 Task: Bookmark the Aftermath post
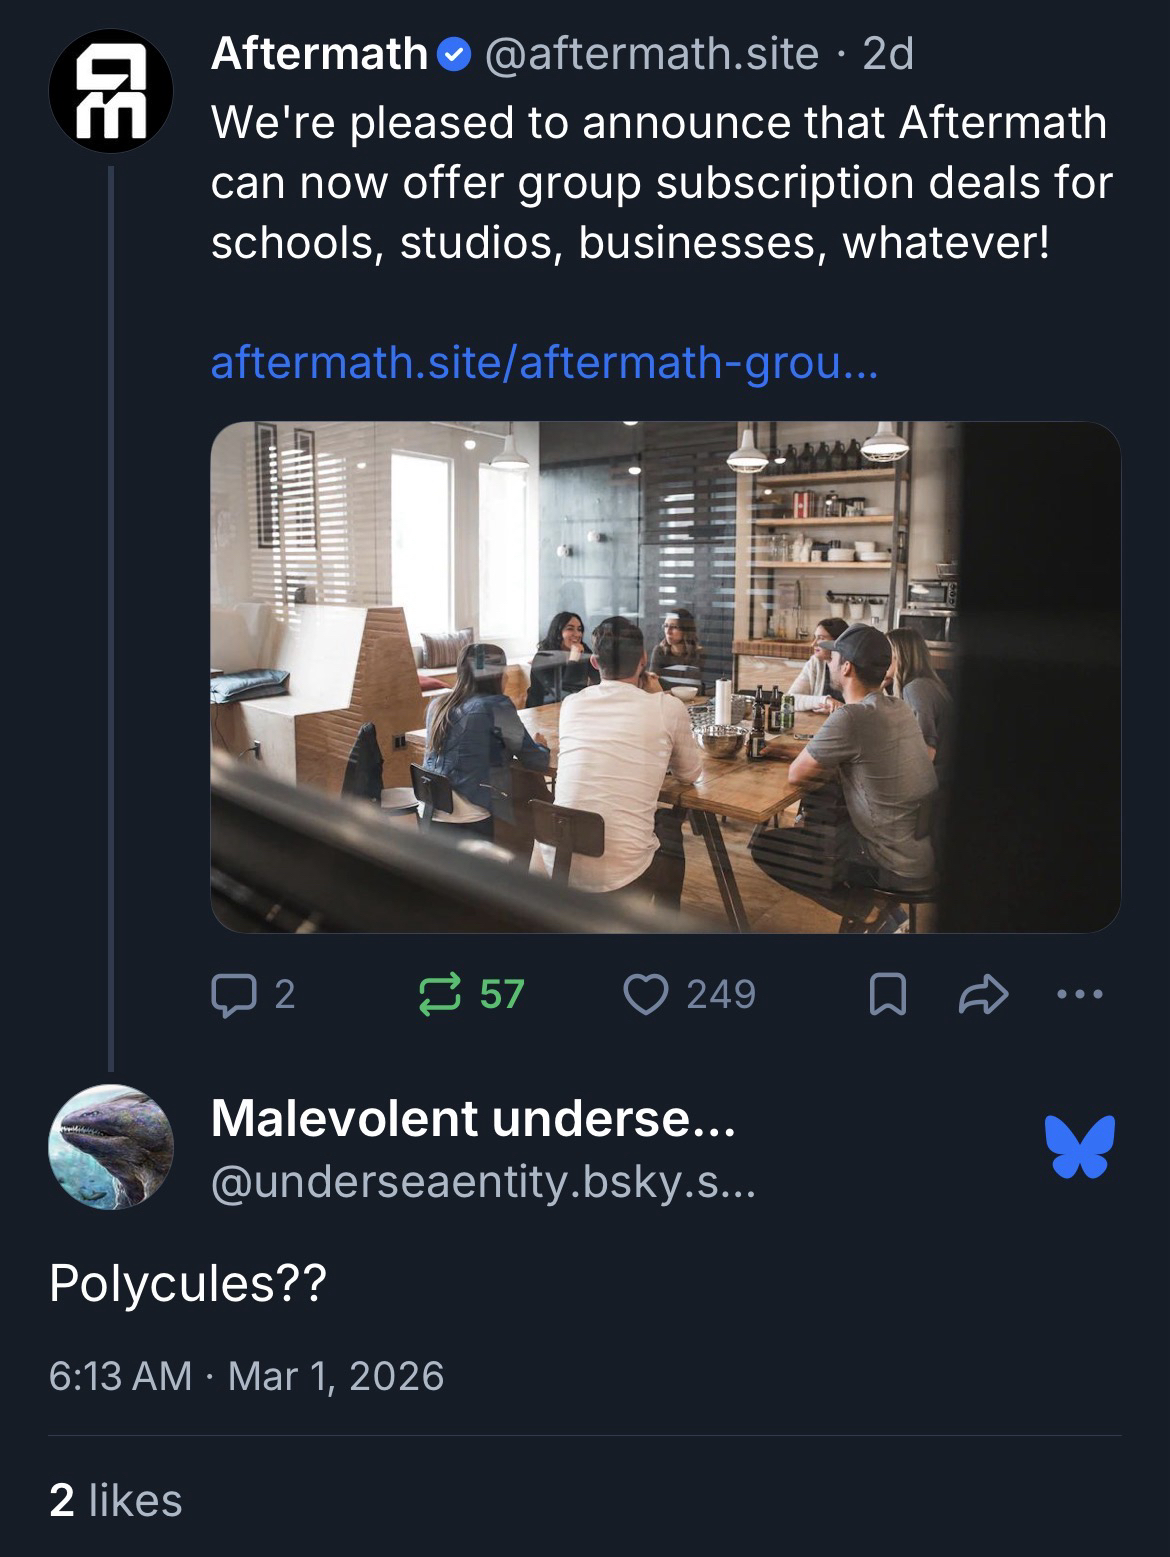[887, 995]
